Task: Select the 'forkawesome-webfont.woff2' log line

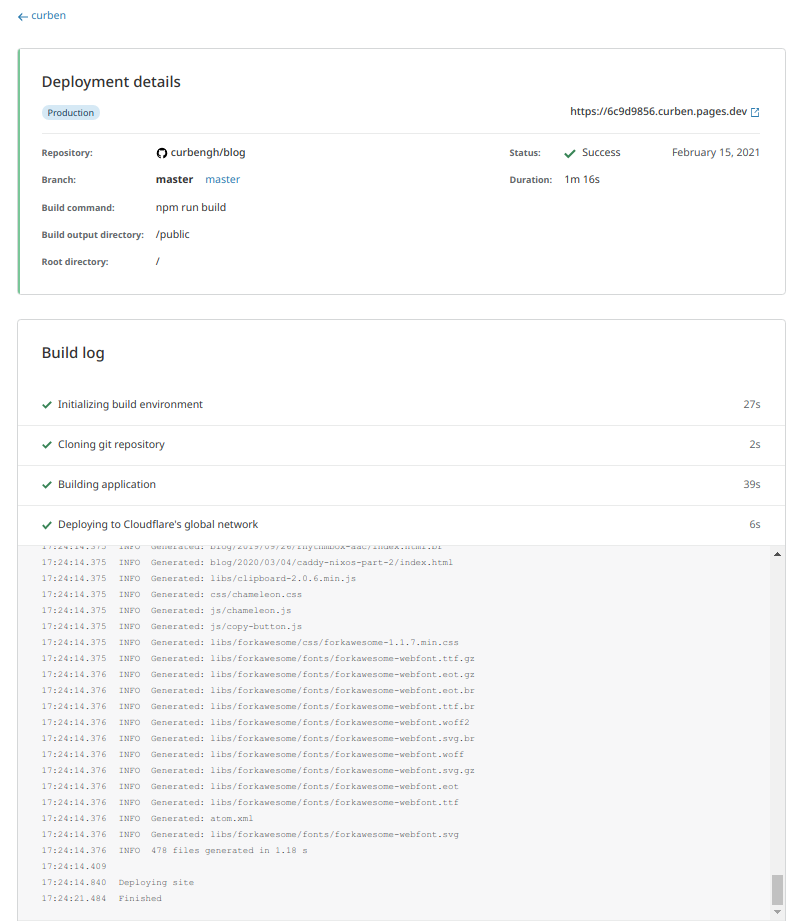Action: point(255,722)
